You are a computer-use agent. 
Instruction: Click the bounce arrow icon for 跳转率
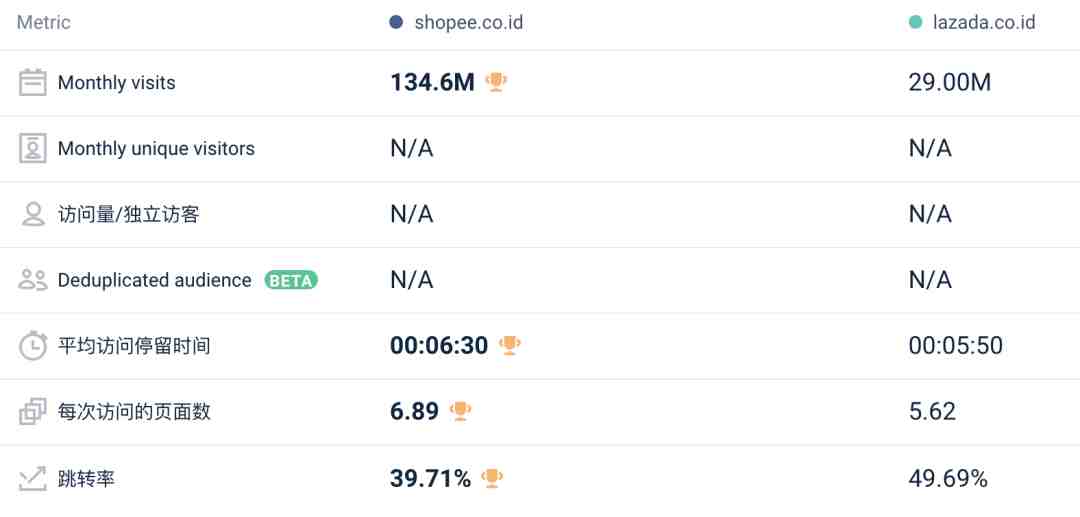click(33, 478)
